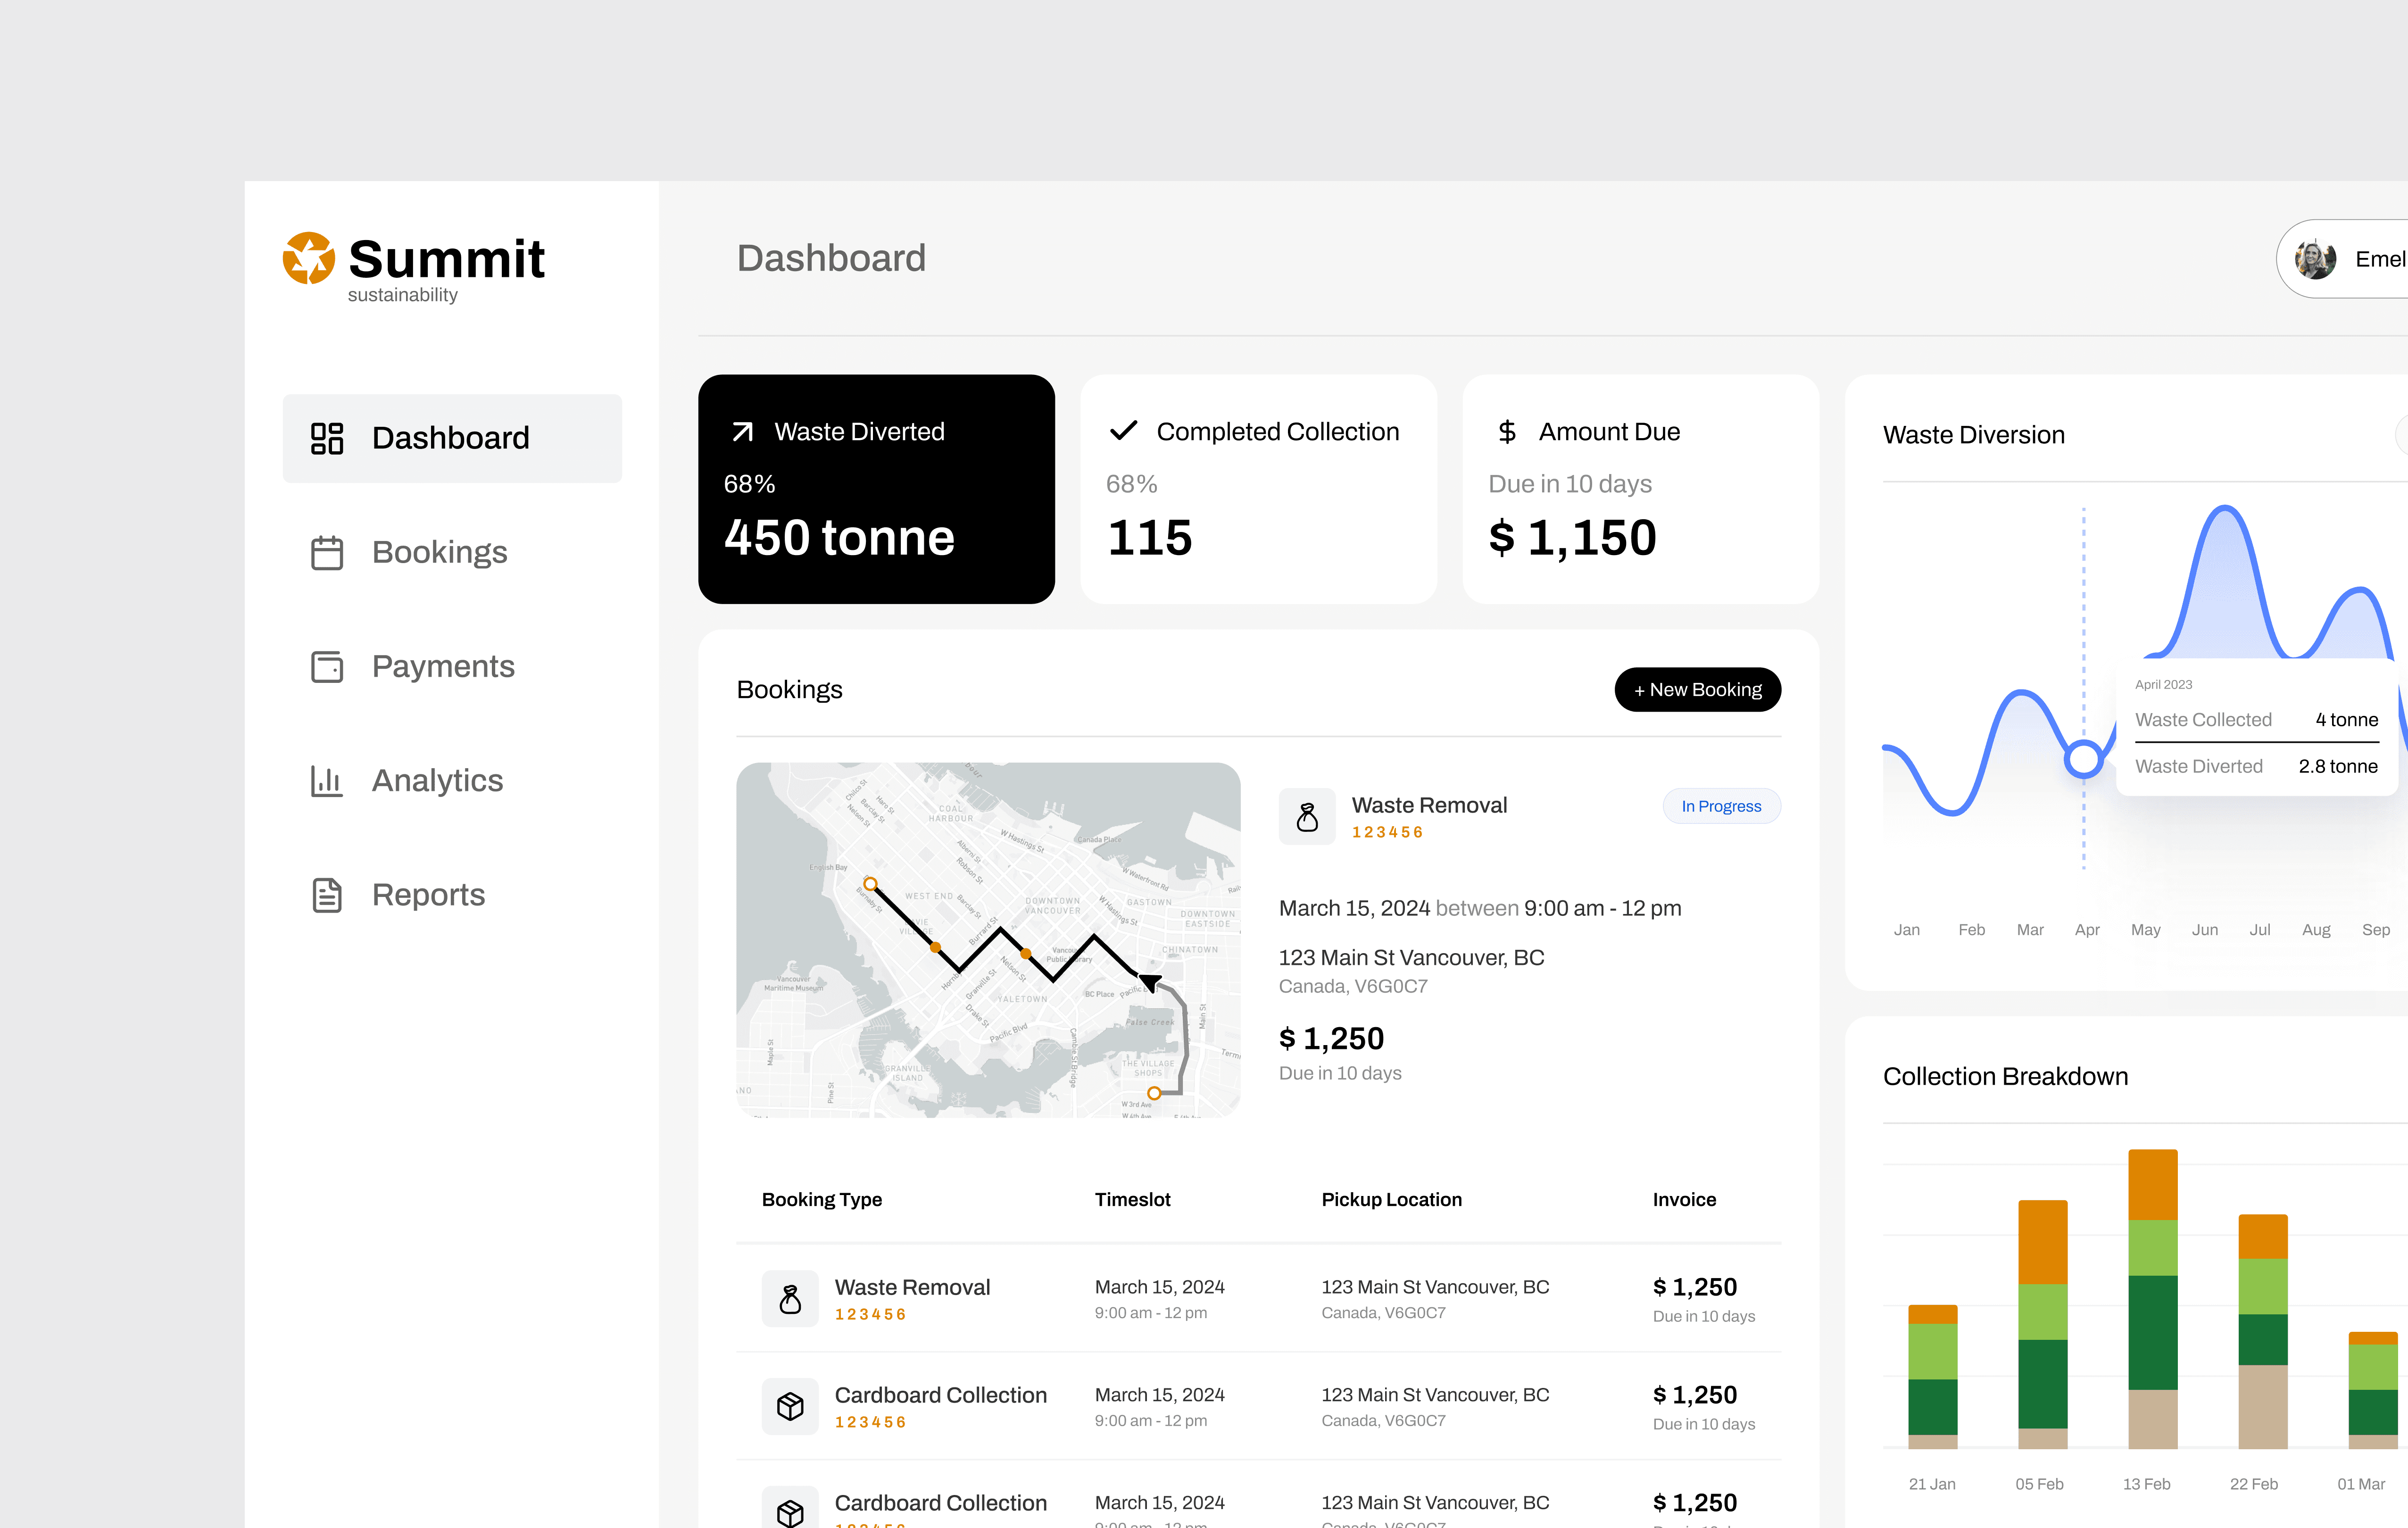2408x1528 pixels.
Task: Click the waste bag icon beside In Progress
Action: pos(1307,817)
